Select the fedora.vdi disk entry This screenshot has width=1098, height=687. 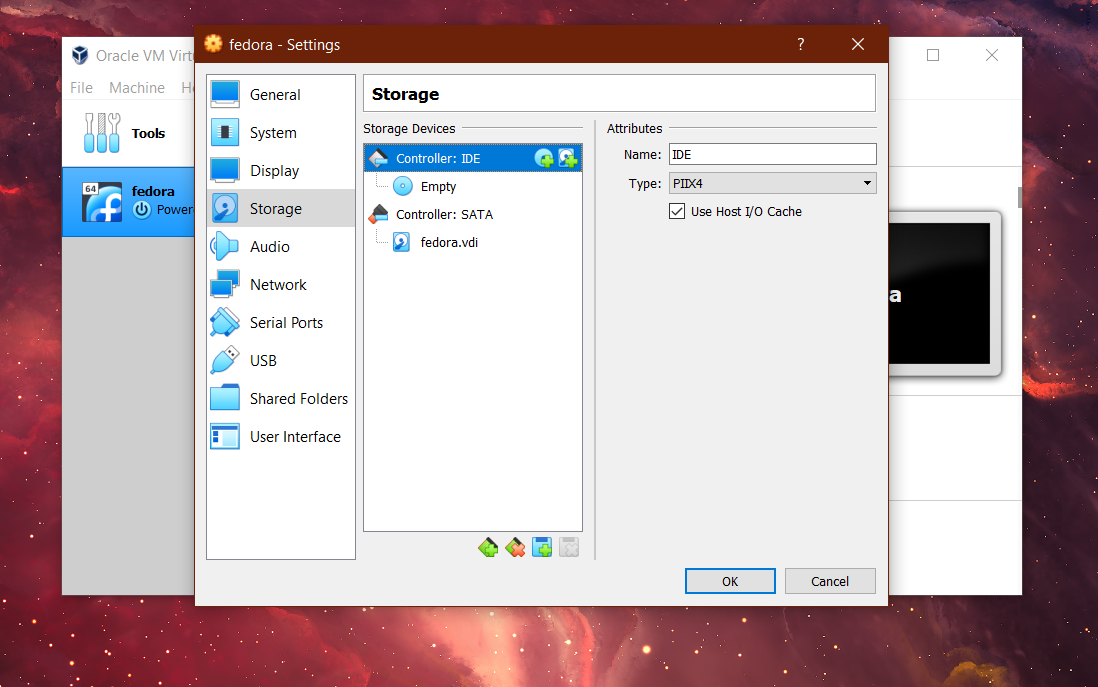[x=473, y=242]
